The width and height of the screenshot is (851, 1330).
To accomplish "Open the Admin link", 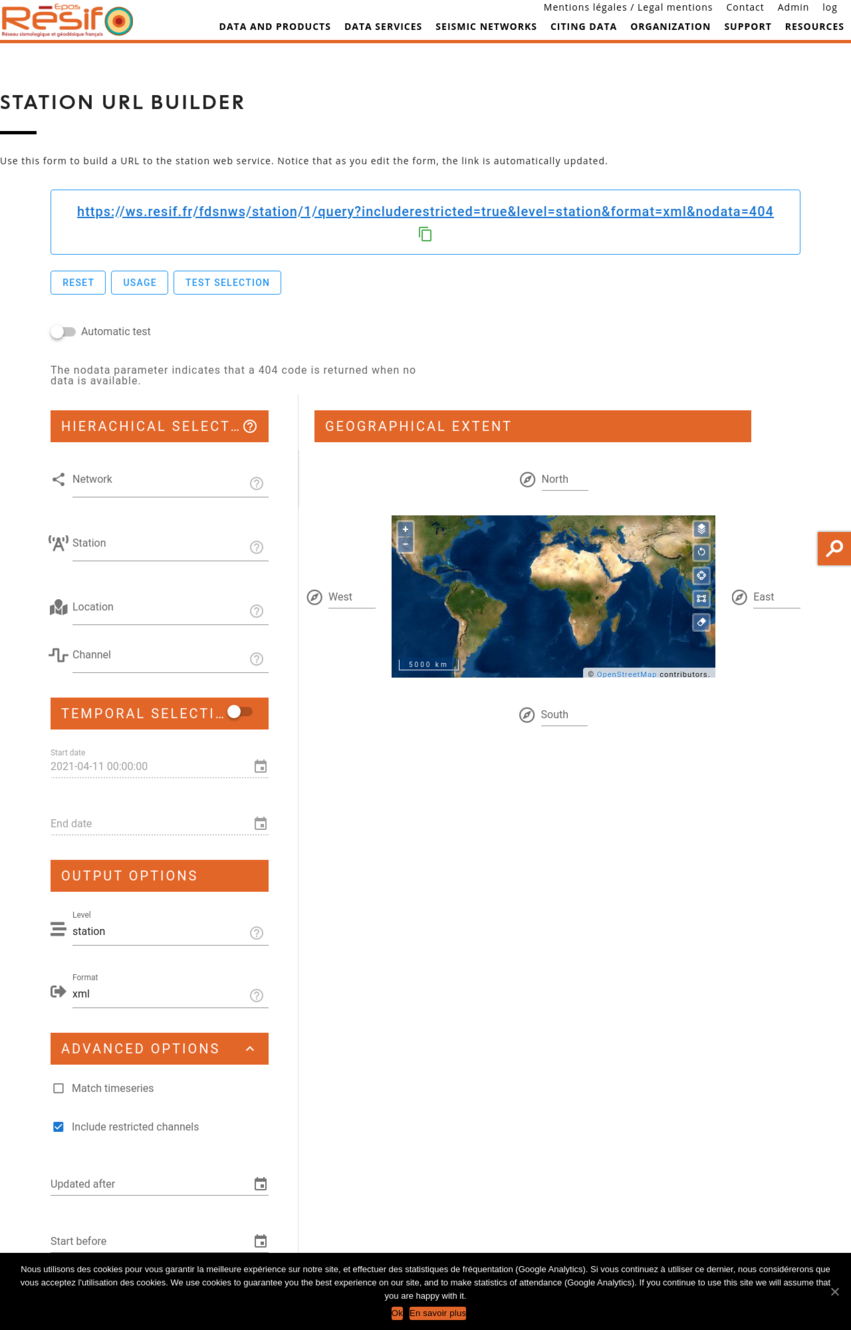I will pyautogui.click(x=793, y=7).
